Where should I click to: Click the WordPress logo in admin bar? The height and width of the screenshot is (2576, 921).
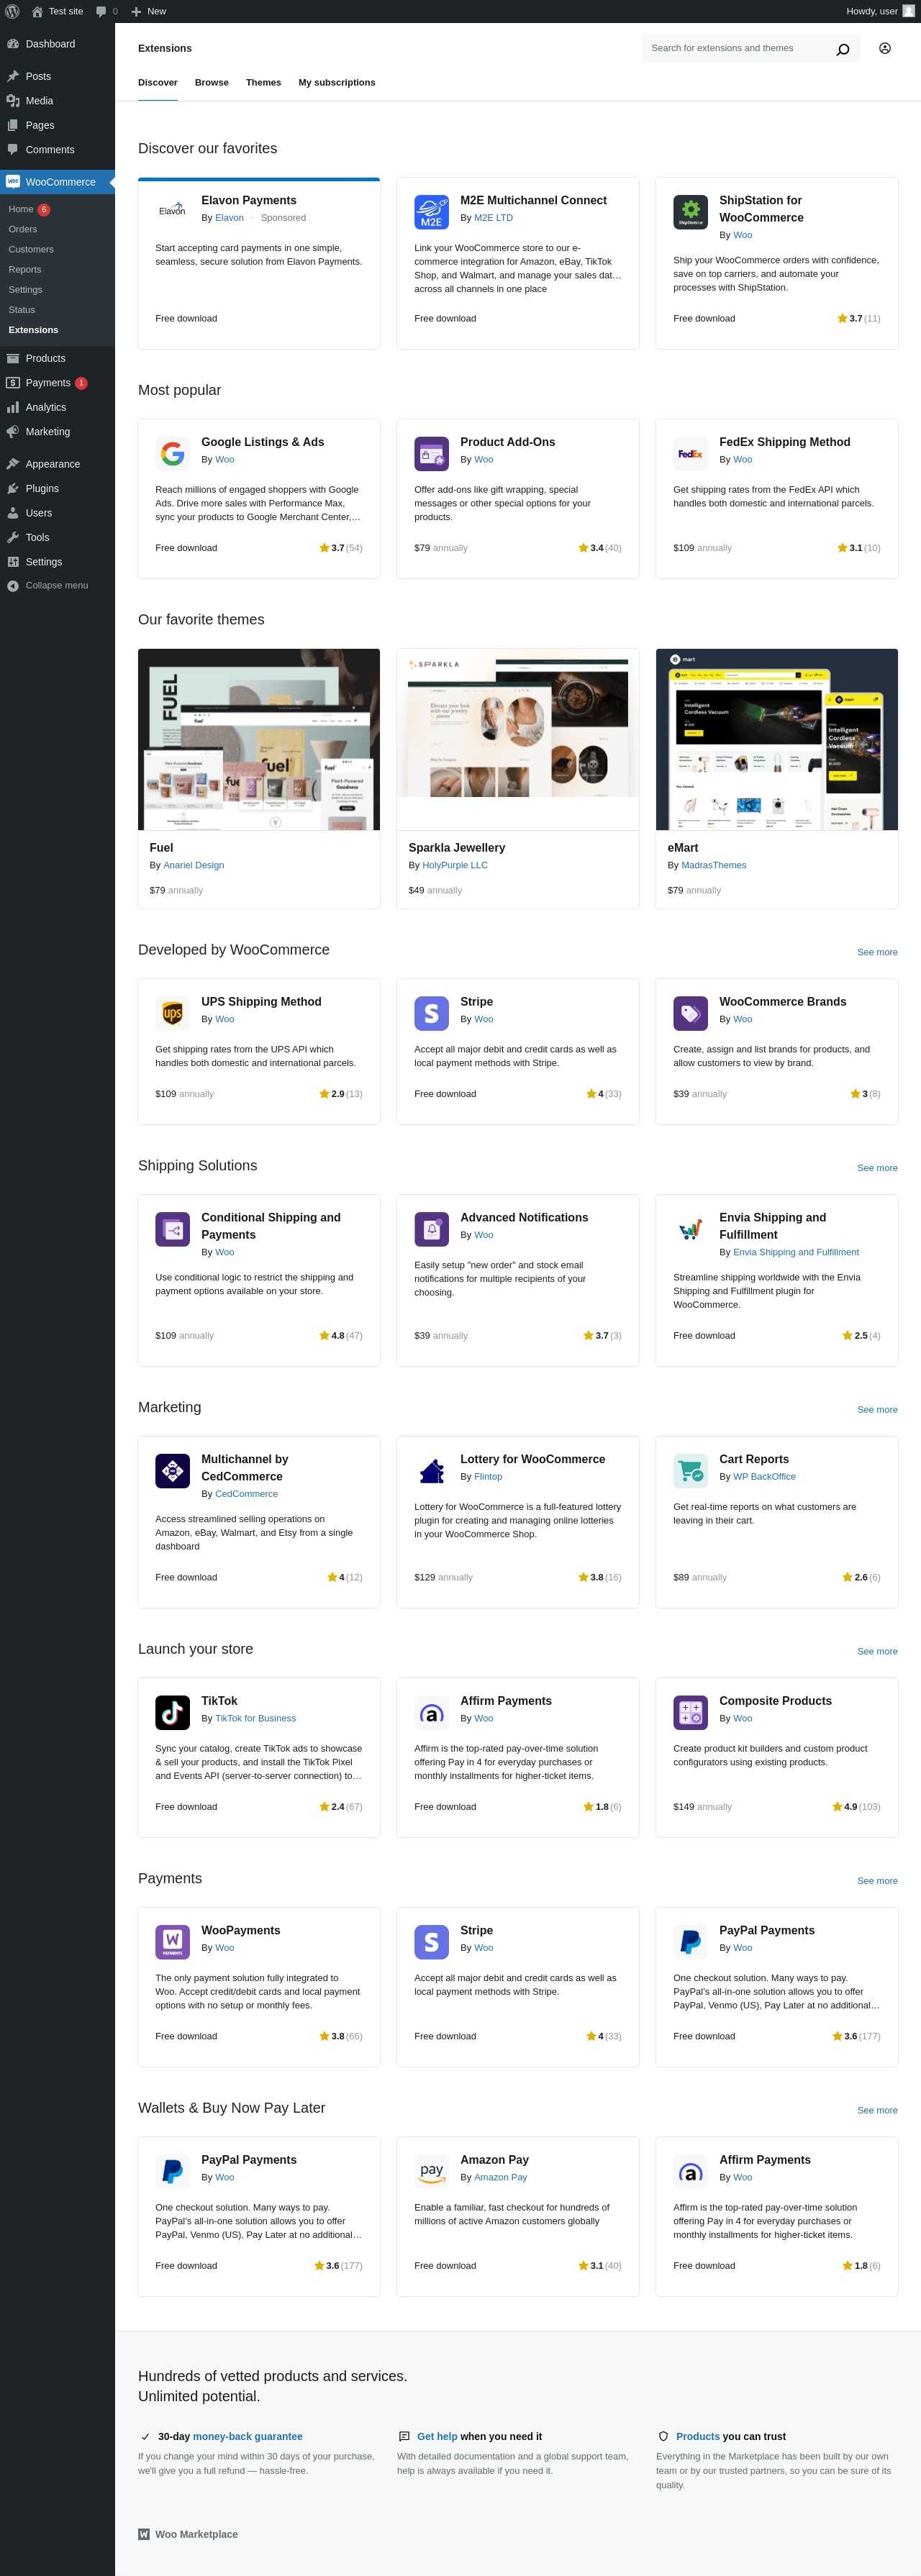point(12,11)
